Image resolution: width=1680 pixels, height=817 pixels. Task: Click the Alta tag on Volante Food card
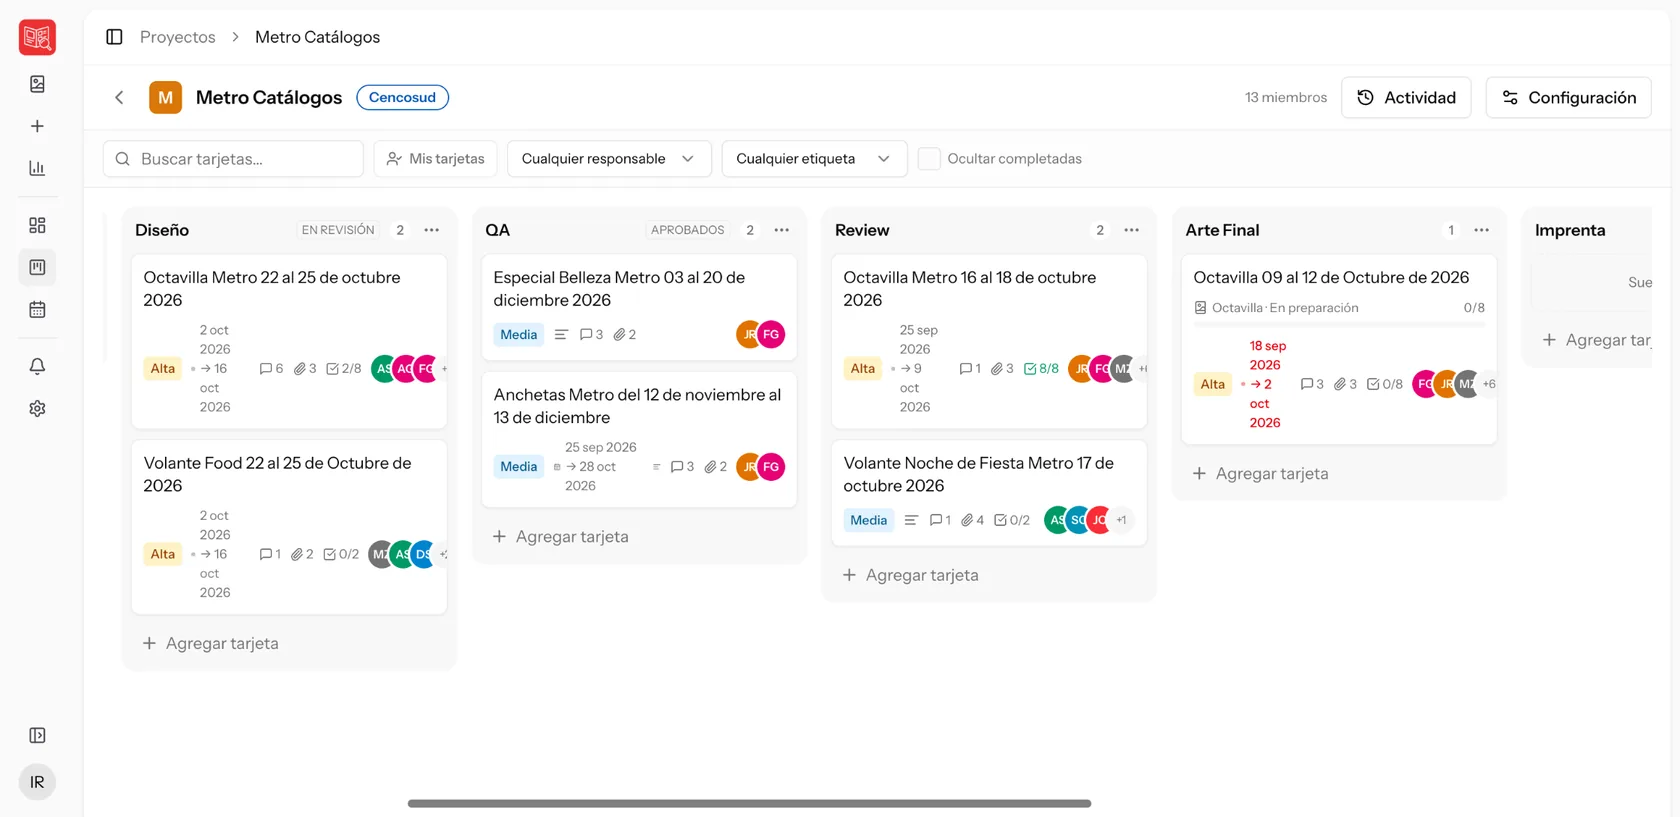[163, 554]
